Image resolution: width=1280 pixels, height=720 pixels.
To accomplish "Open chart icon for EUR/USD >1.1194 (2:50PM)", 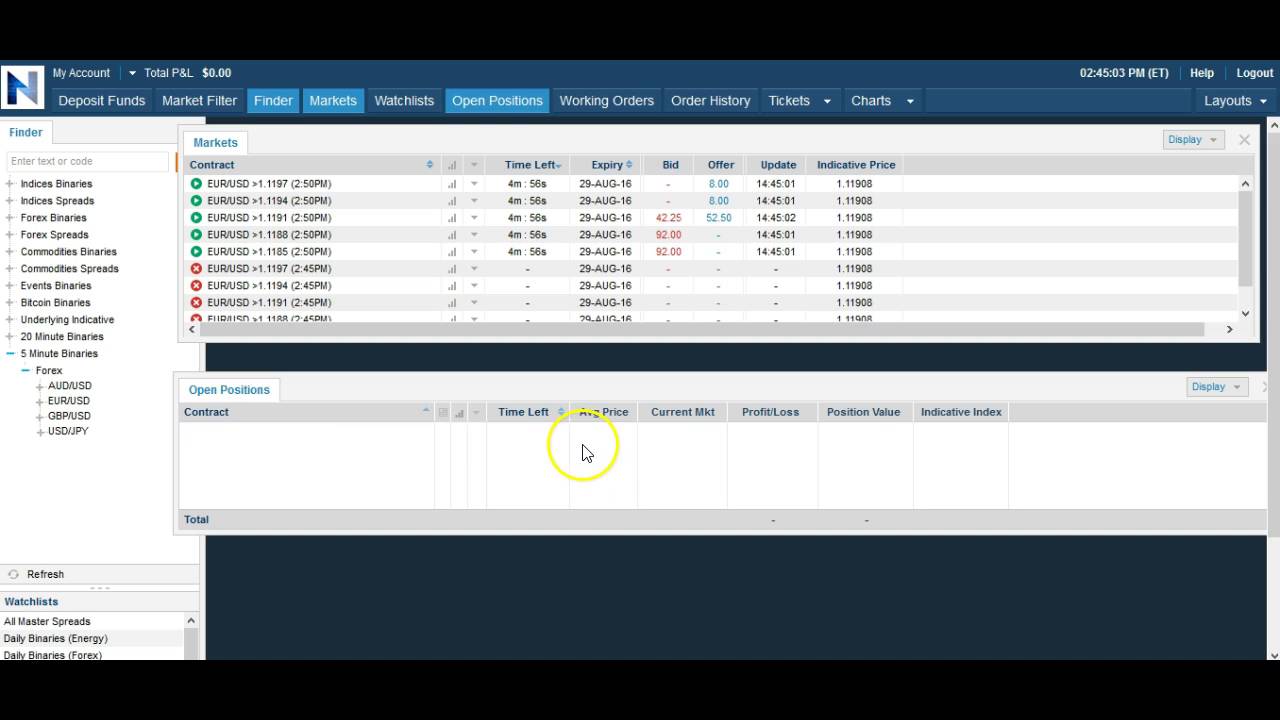I will point(452,201).
